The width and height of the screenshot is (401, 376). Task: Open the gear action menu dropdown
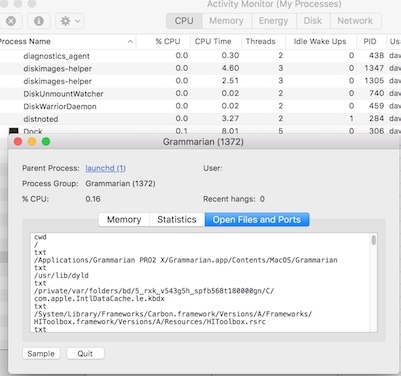pos(69,21)
